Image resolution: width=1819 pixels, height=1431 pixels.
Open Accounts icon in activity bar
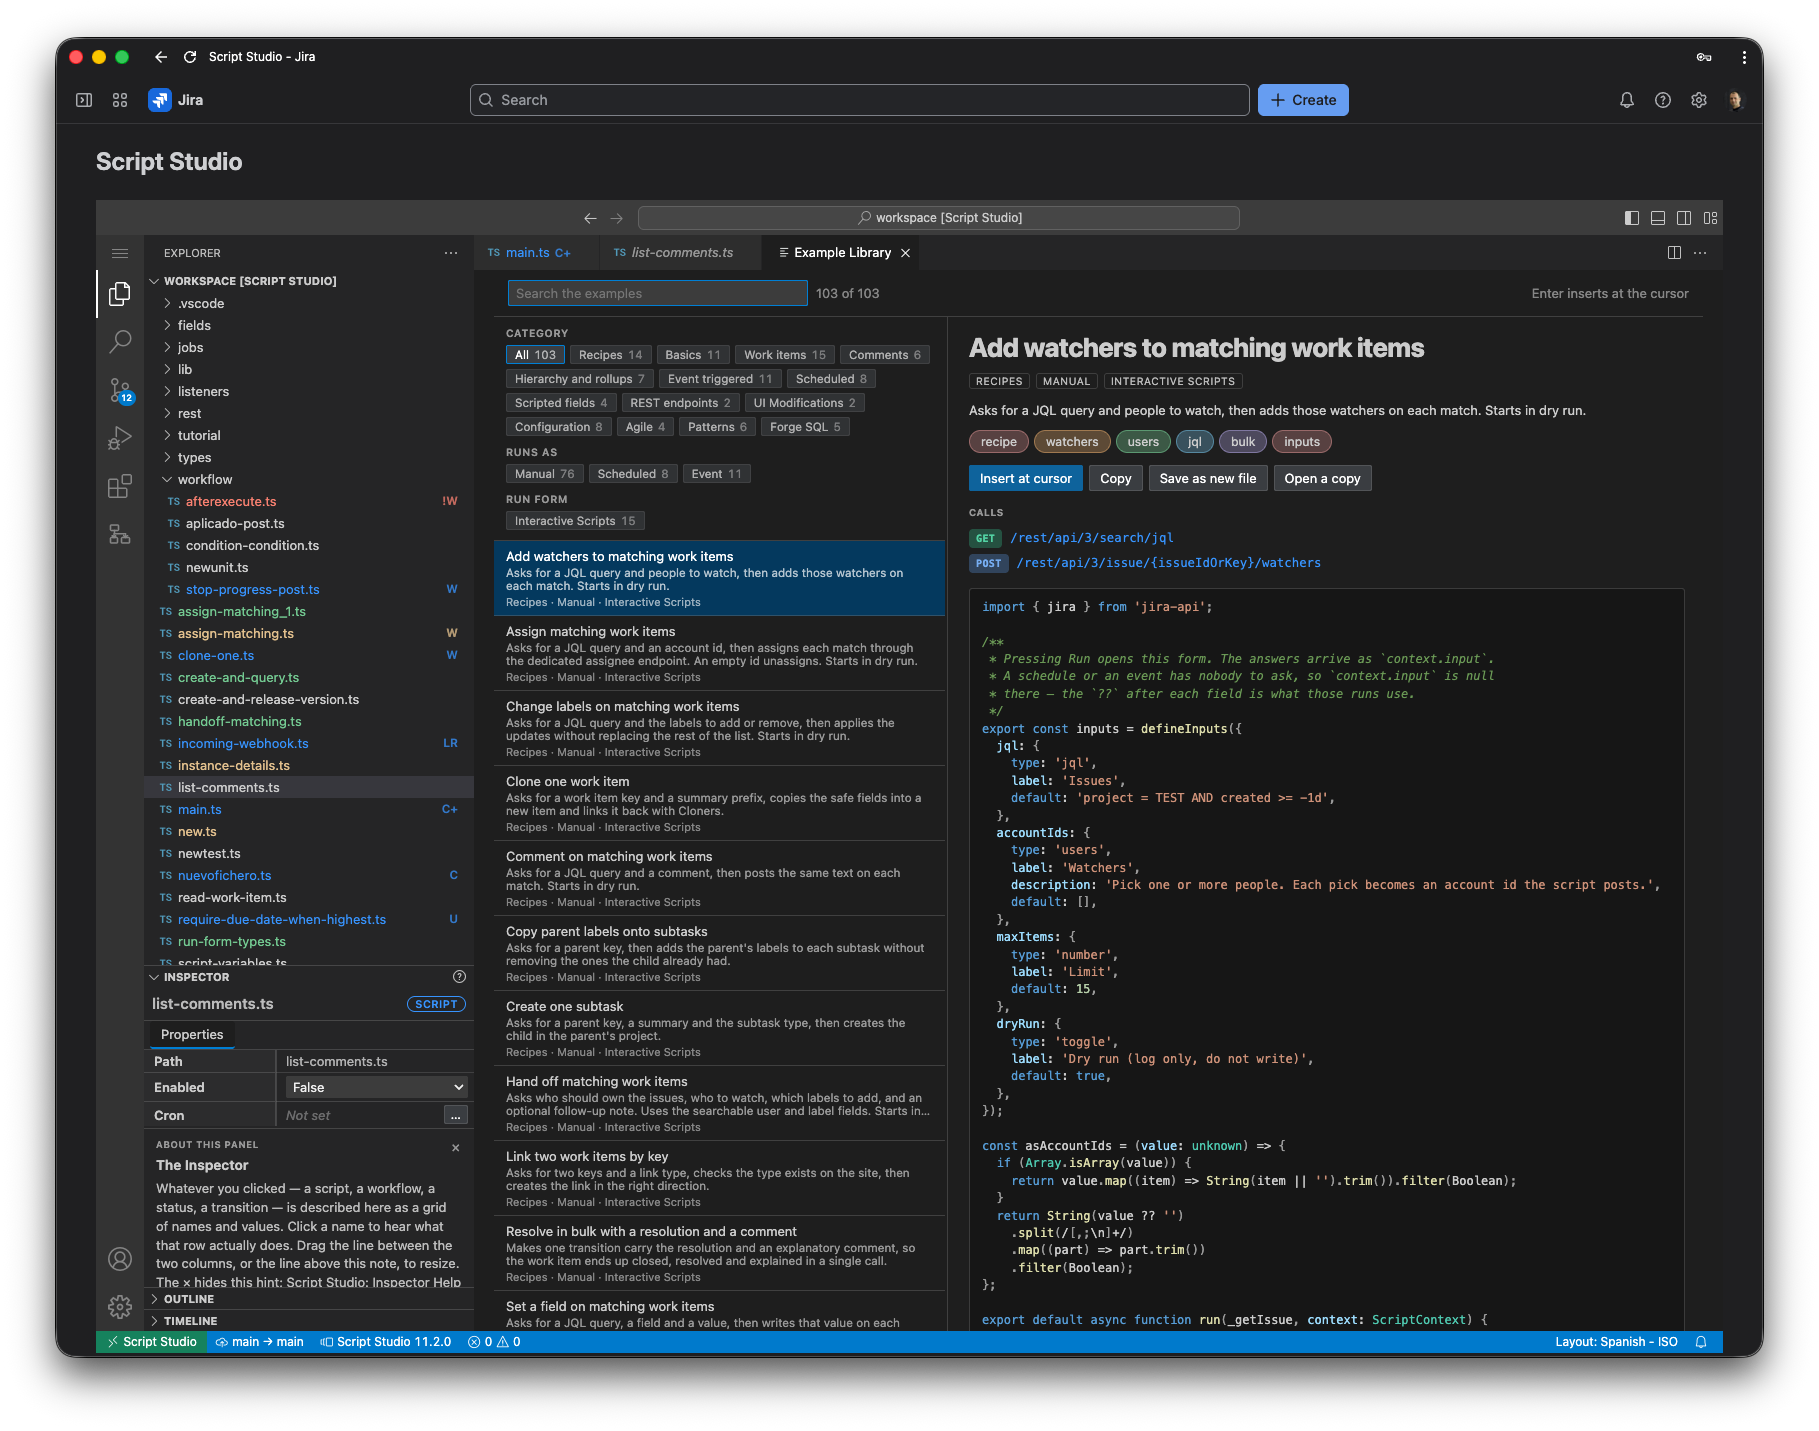pos(120,1259)
